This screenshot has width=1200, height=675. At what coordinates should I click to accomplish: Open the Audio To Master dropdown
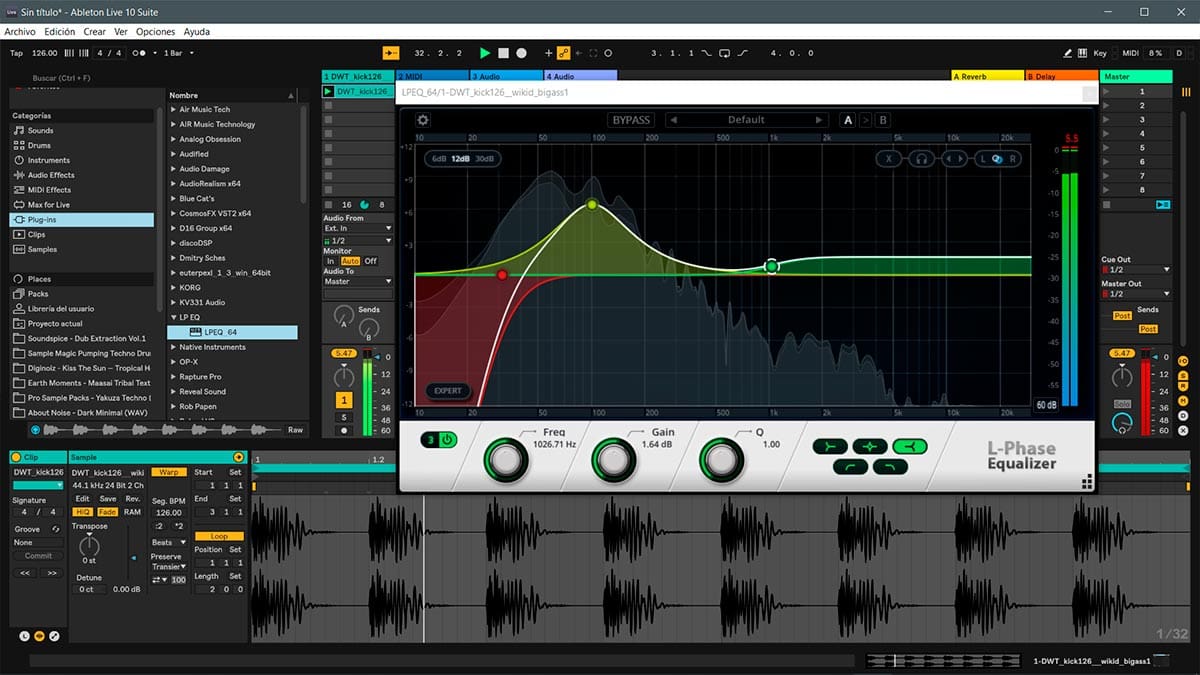point(357,282)
